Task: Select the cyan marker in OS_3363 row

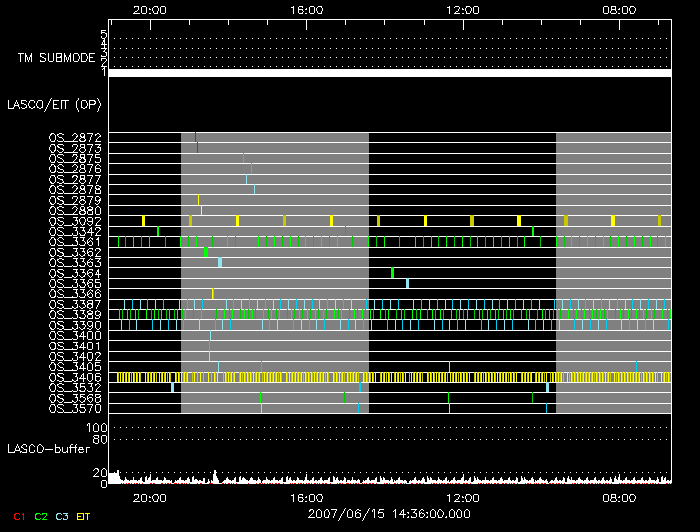Action: (x=220, y=262)
